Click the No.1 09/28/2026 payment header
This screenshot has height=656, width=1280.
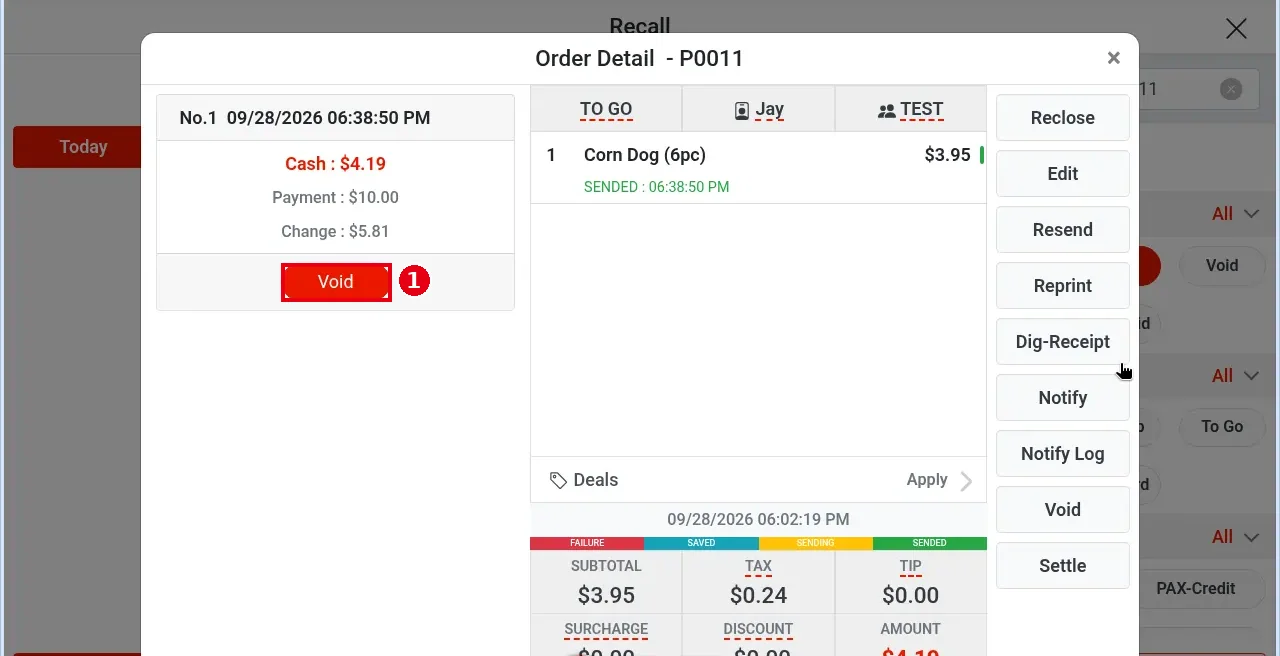coord(335,118)
